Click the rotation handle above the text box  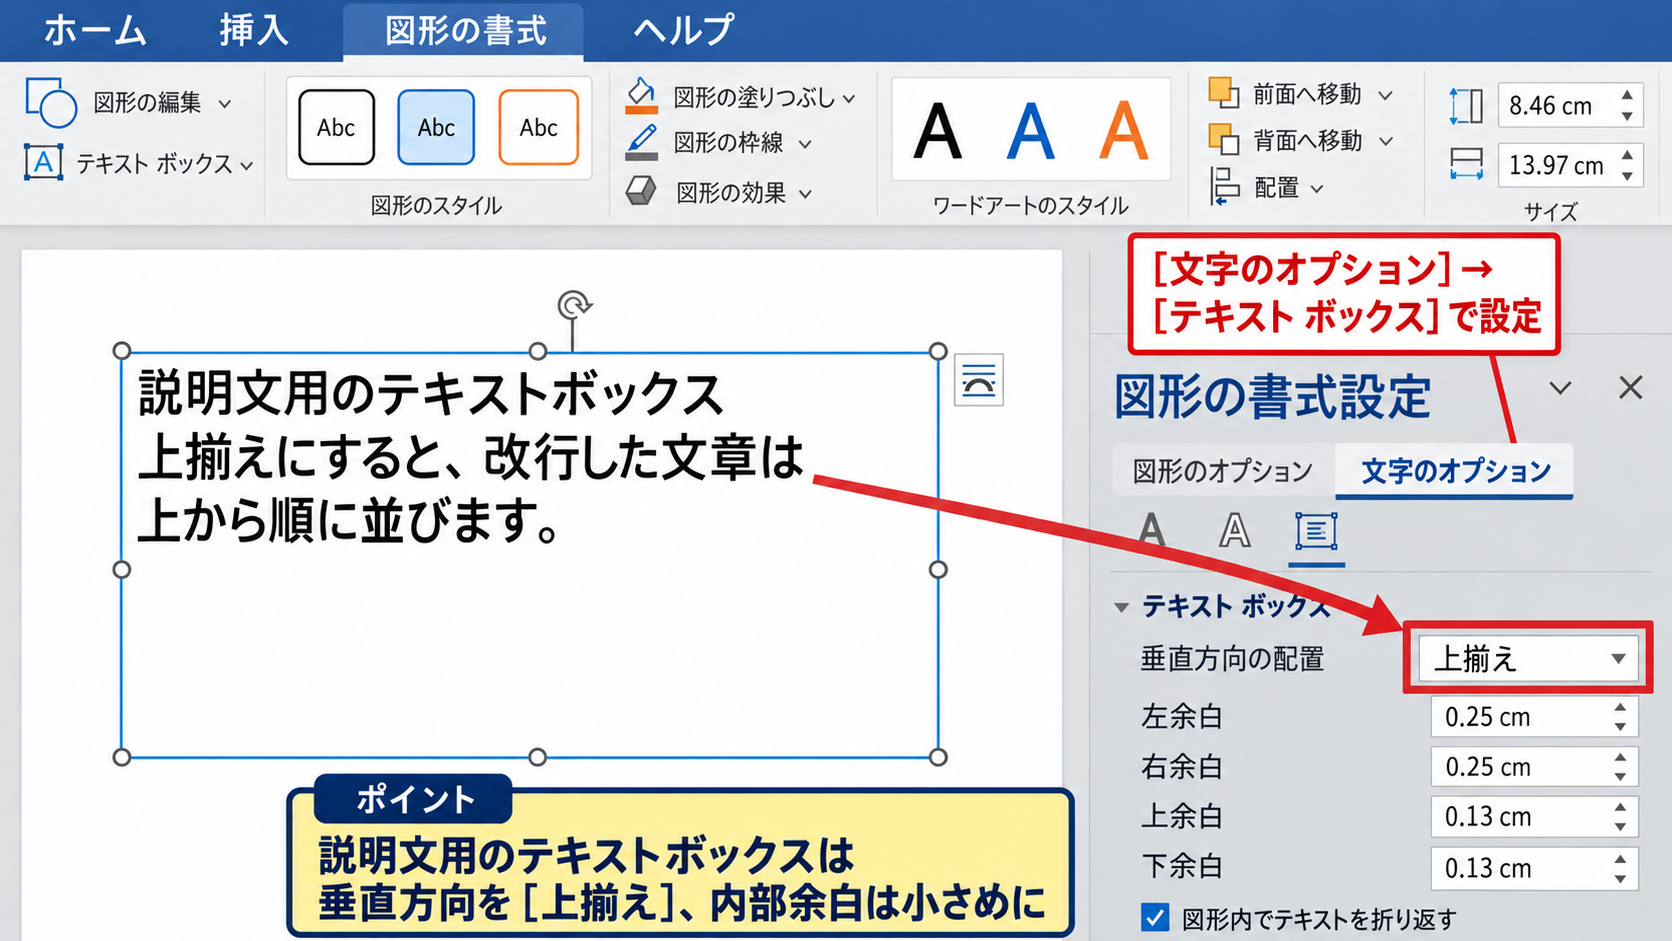pos(574,304)
